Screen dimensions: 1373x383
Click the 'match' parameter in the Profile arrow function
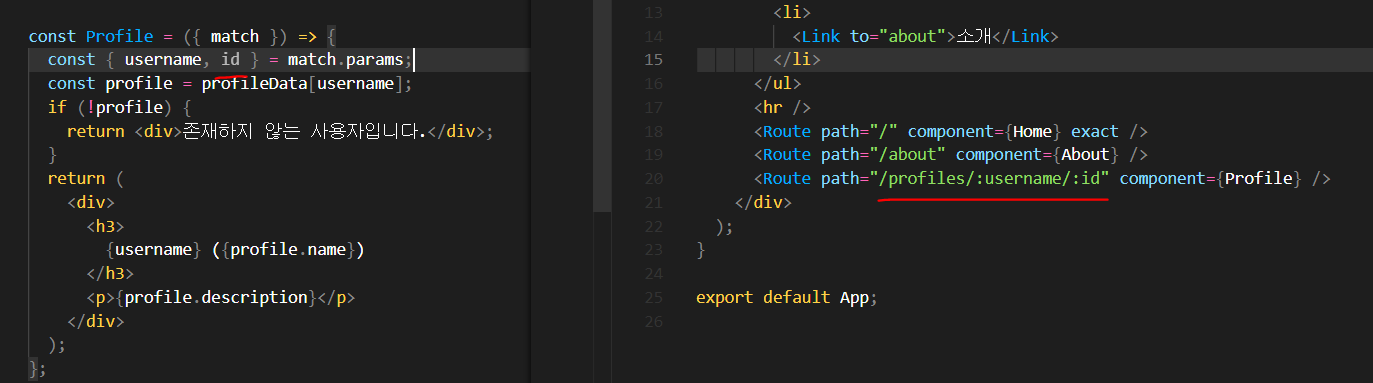[235, 36]
